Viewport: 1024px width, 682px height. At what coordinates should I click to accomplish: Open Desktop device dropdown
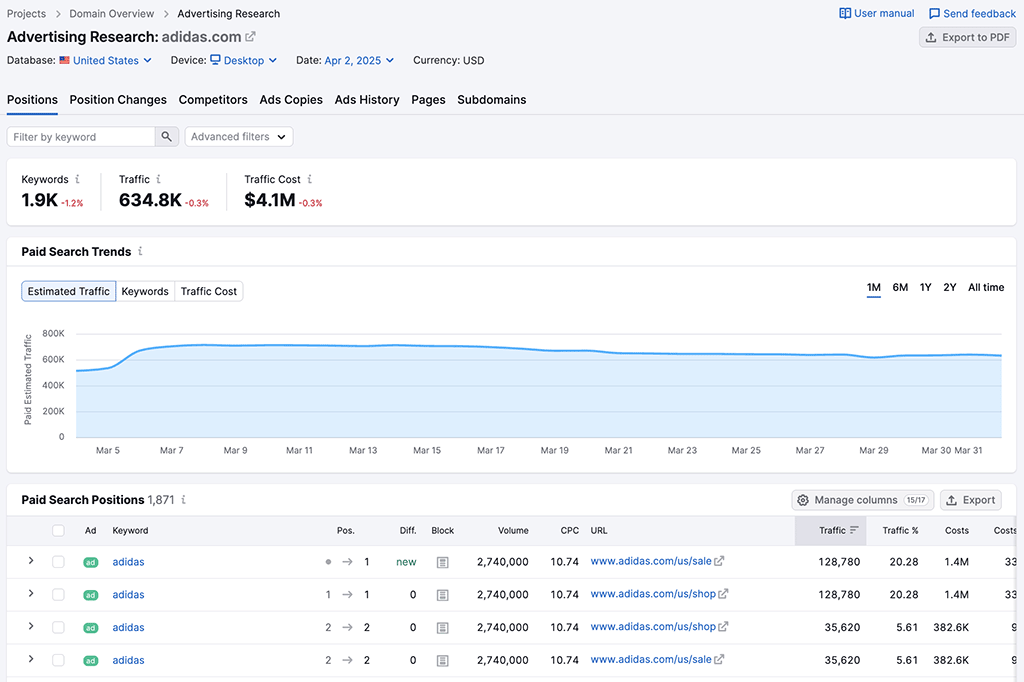tap(244, 60)
